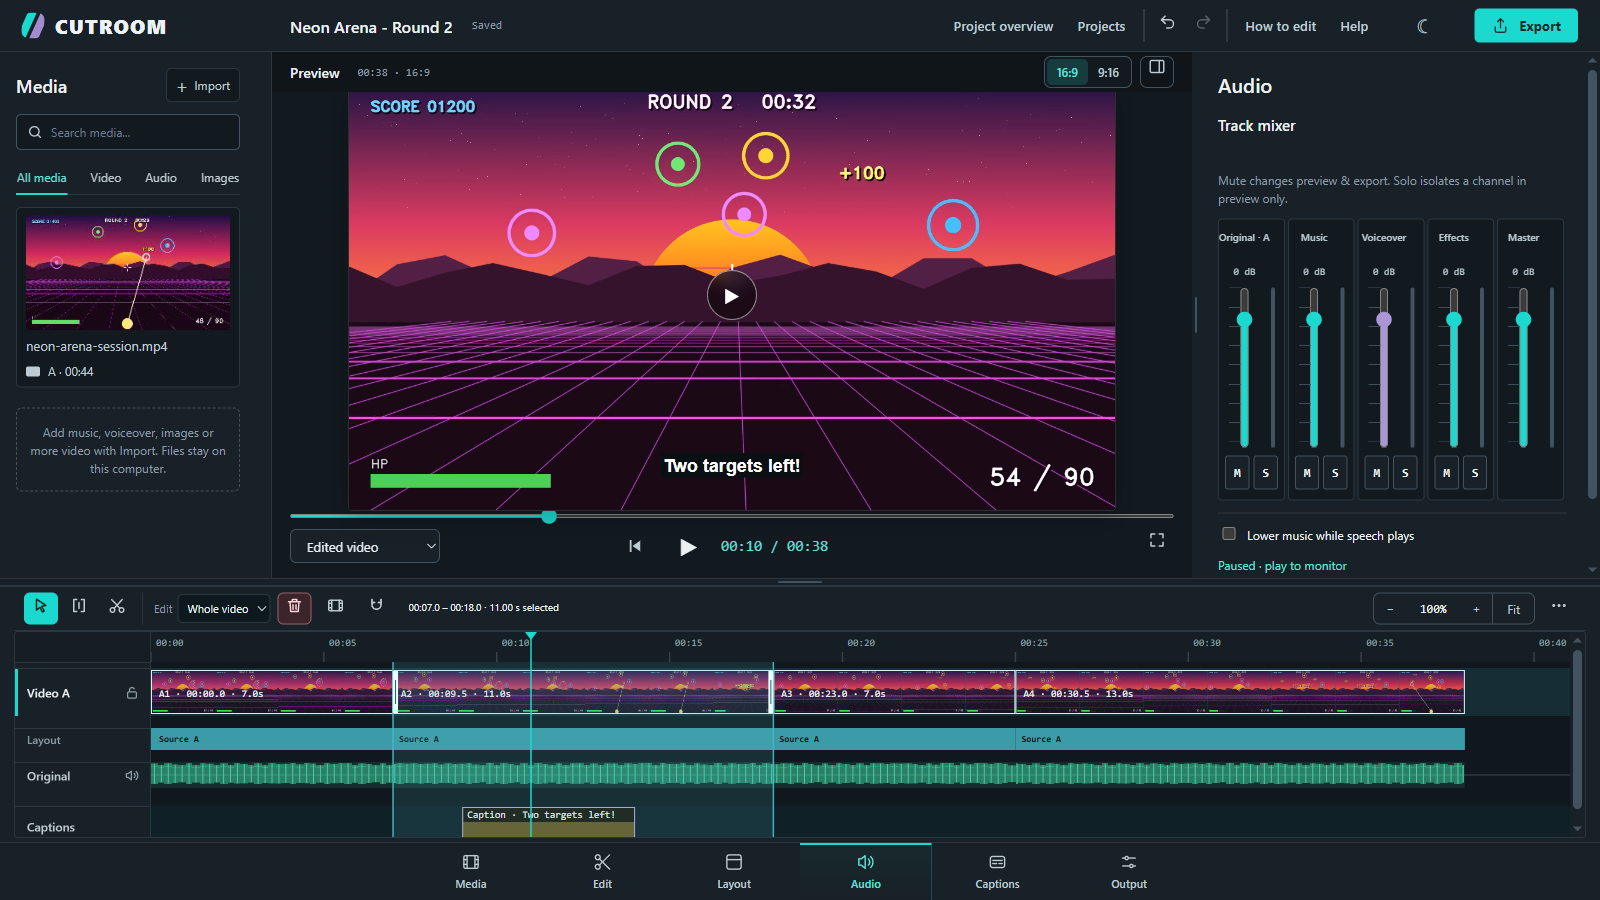Click the film frame icon in timeline toolbar
The height and width of the screenshot is (900, 1600).
click(x=336, y=606)
